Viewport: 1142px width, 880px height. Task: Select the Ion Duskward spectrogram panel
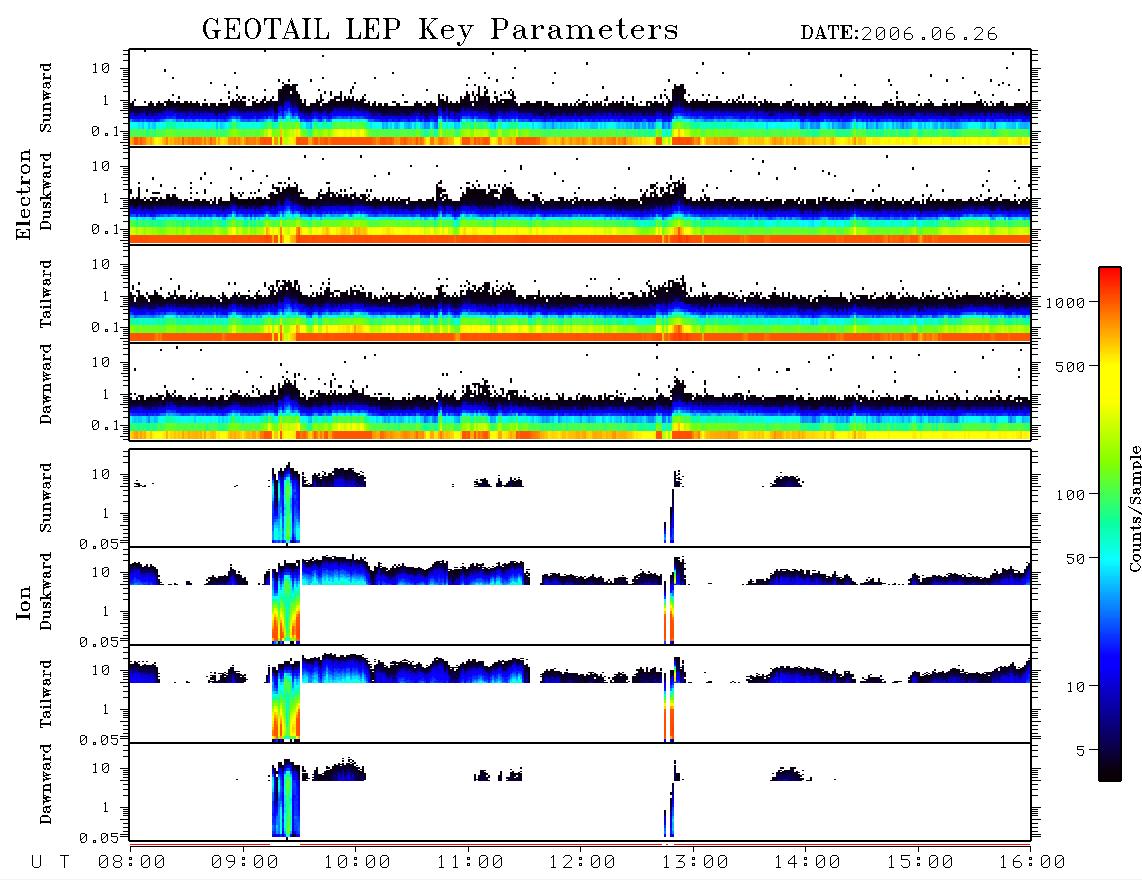pyautogui.click(x=580, y=596)
